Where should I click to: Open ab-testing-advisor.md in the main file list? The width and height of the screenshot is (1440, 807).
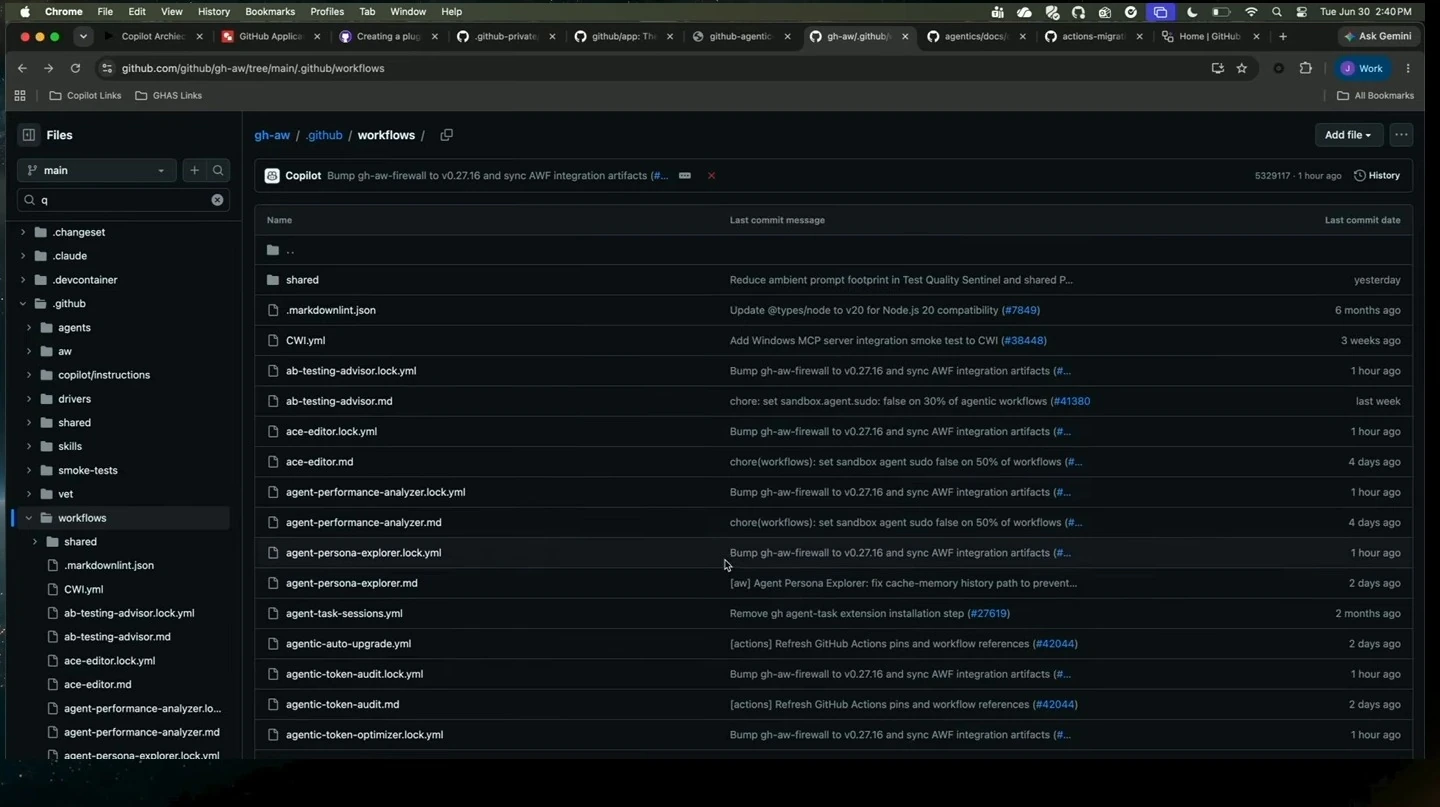339,401
